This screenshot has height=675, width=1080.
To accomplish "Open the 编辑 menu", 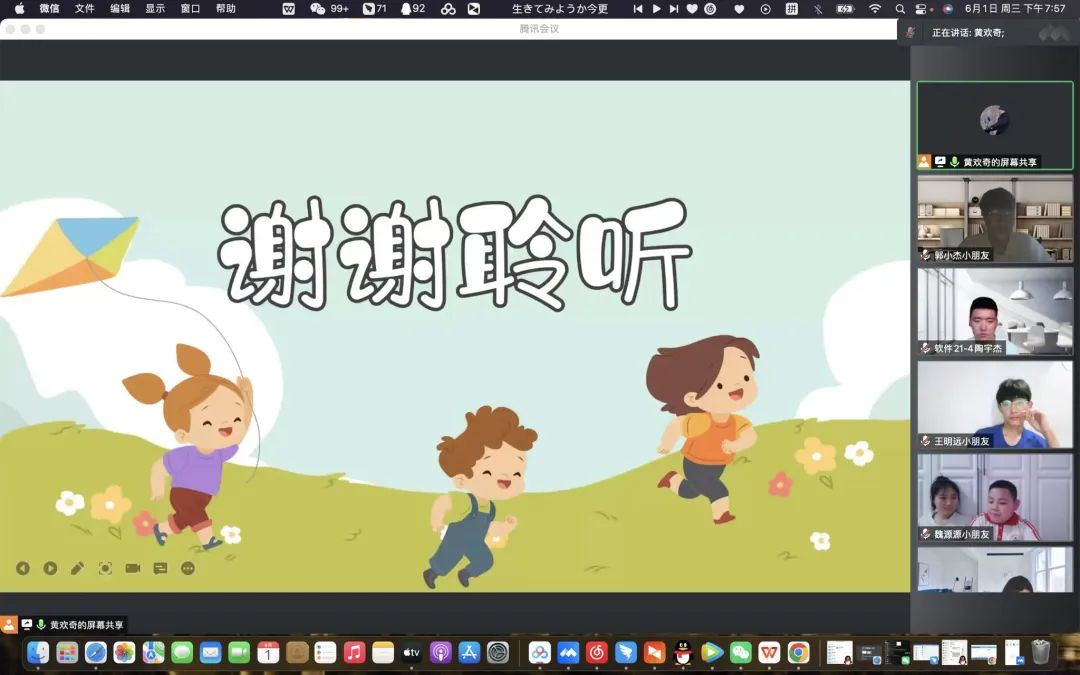I will coord(120,9).
